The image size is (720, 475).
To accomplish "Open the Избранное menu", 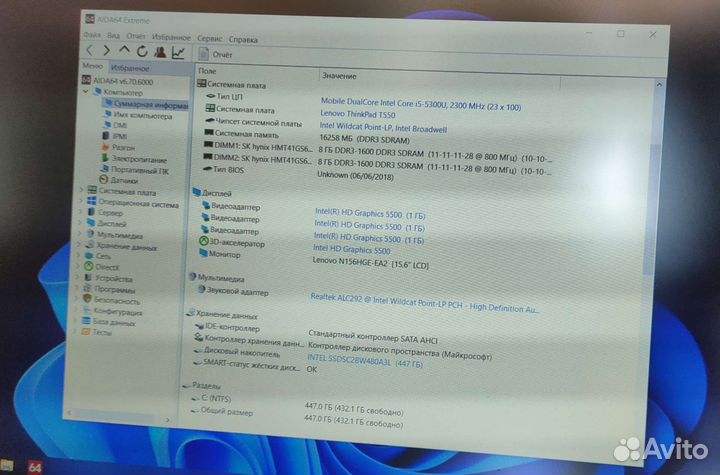I will [x=171, y=37].
